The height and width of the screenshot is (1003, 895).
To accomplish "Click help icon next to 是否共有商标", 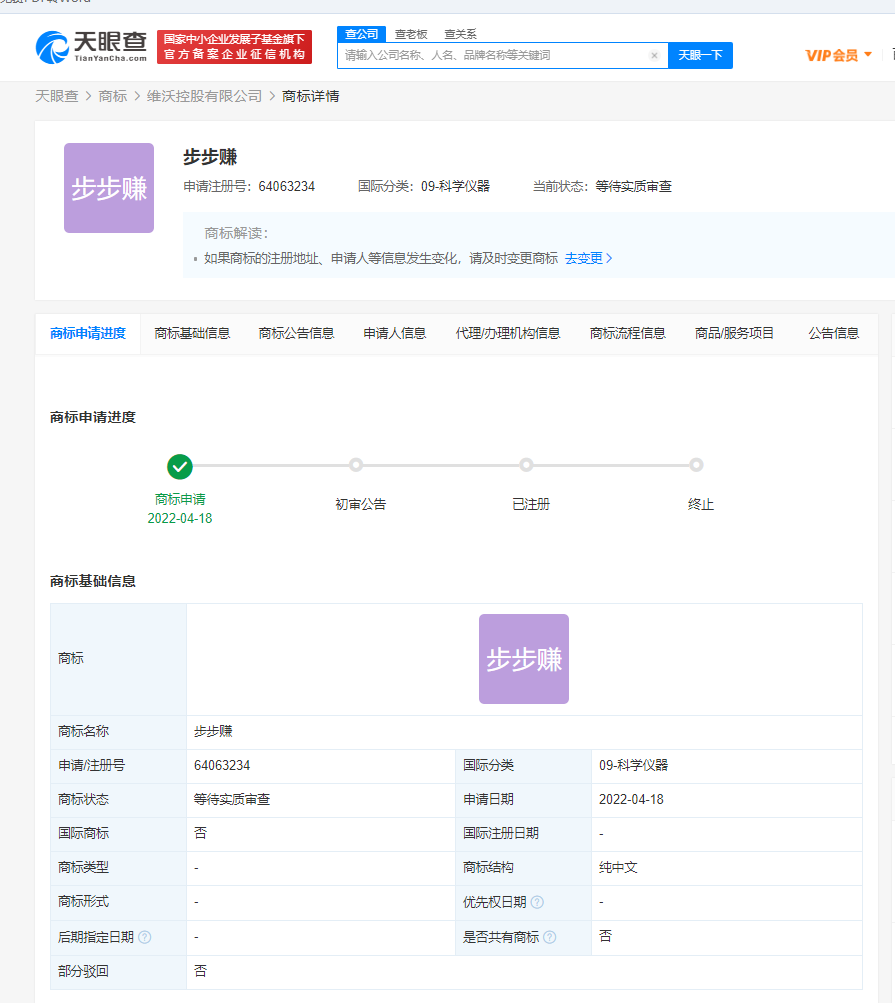I will point(549,937).
